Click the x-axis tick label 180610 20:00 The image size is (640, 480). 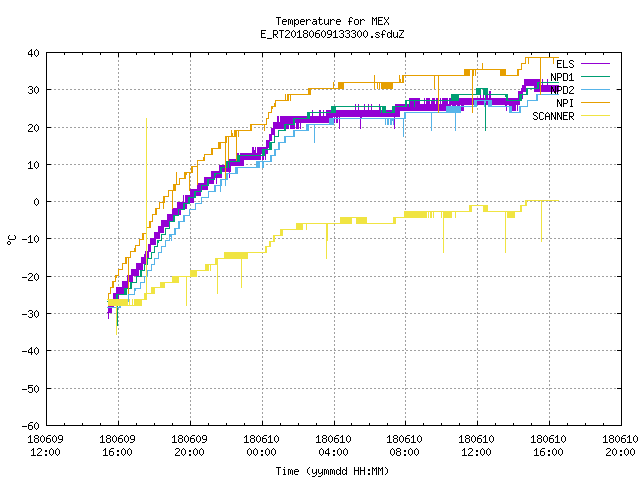pos(620,446)
